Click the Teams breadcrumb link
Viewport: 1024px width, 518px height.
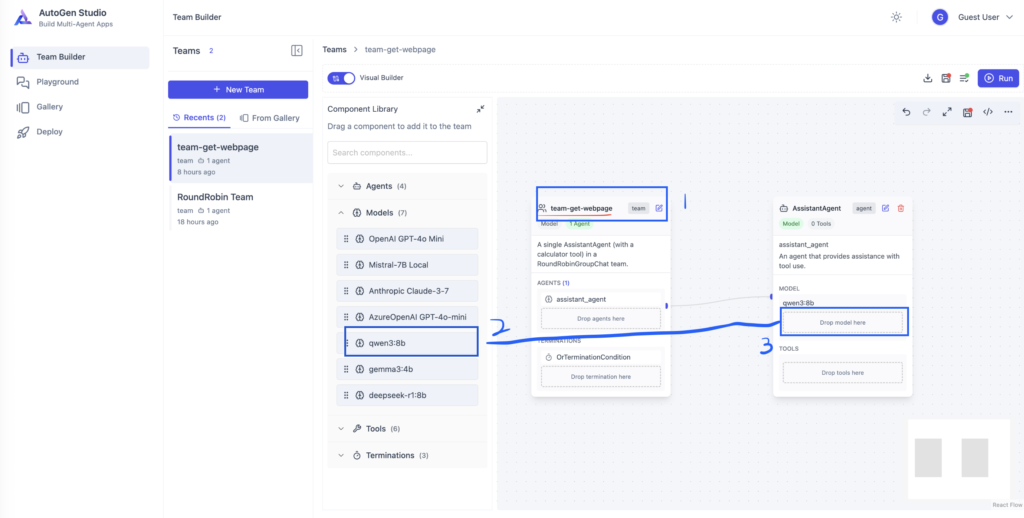point(334,50)
